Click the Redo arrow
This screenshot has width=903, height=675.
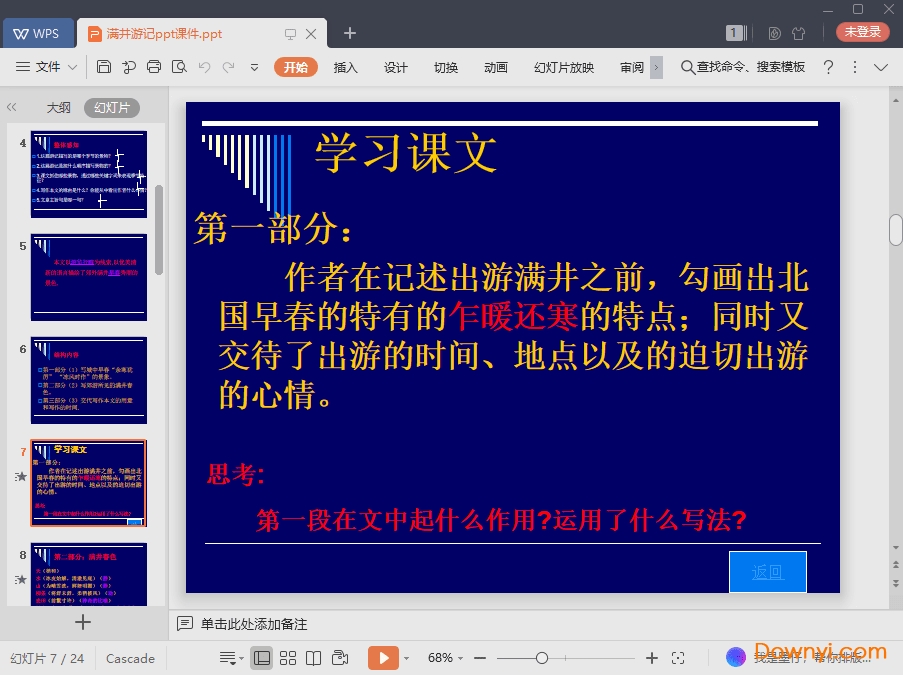coord(229,67)
